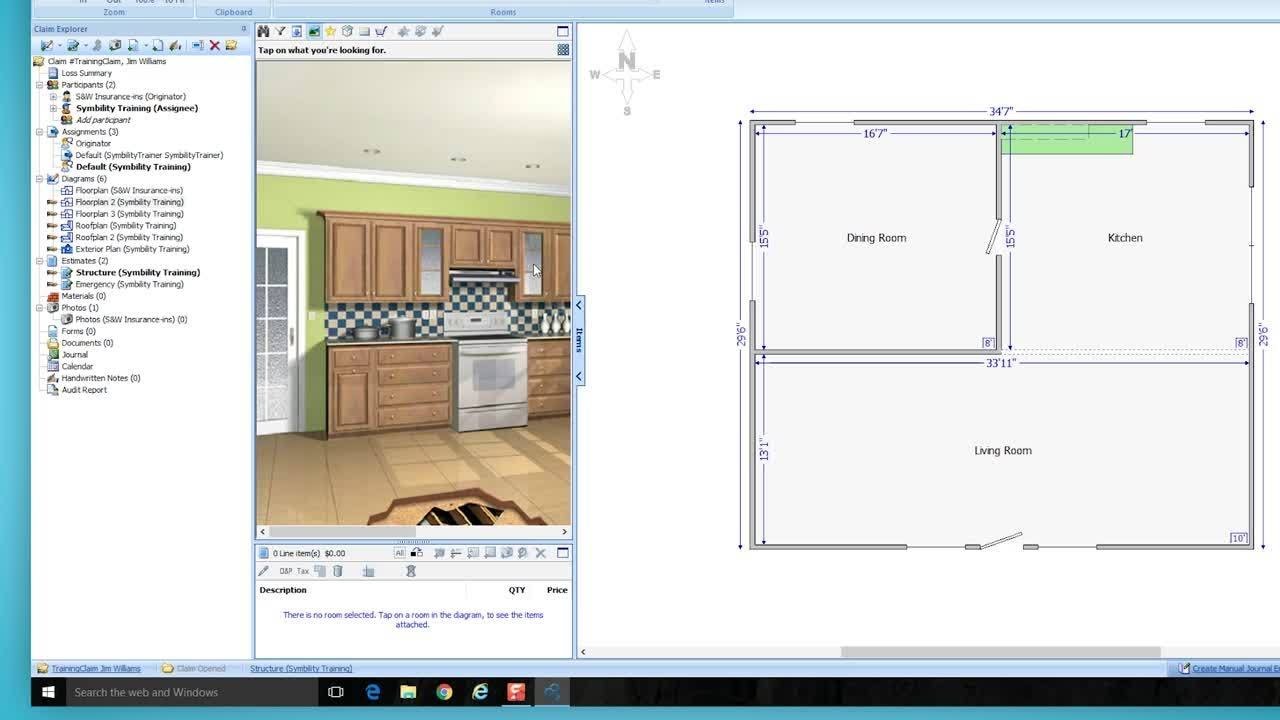Open favorites star in item finder toolbar

[330, 31]
